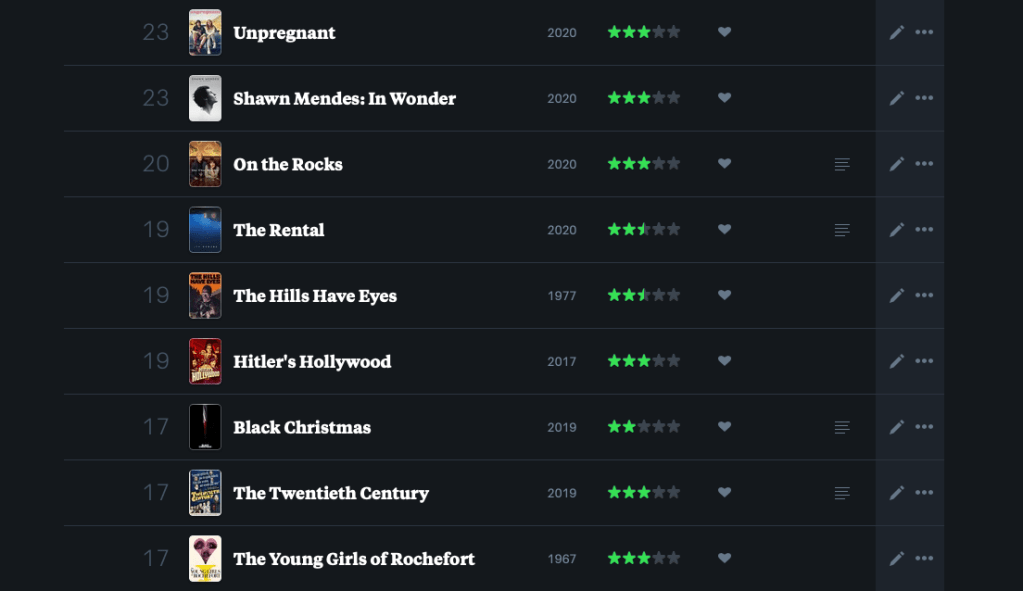The image size is (1023, 591).
Task: Edit the Hitler's Hollywood entry
Action: pos(896,362)
